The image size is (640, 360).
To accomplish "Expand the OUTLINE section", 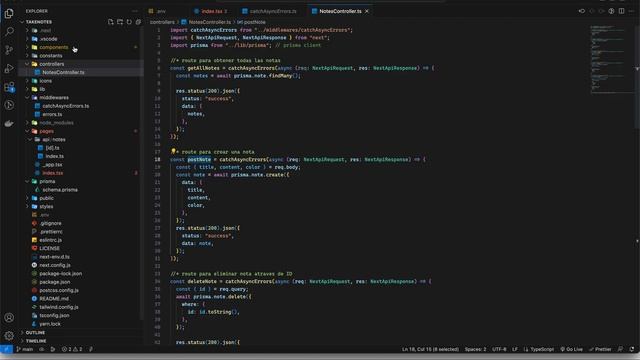I will pos(36,333).
